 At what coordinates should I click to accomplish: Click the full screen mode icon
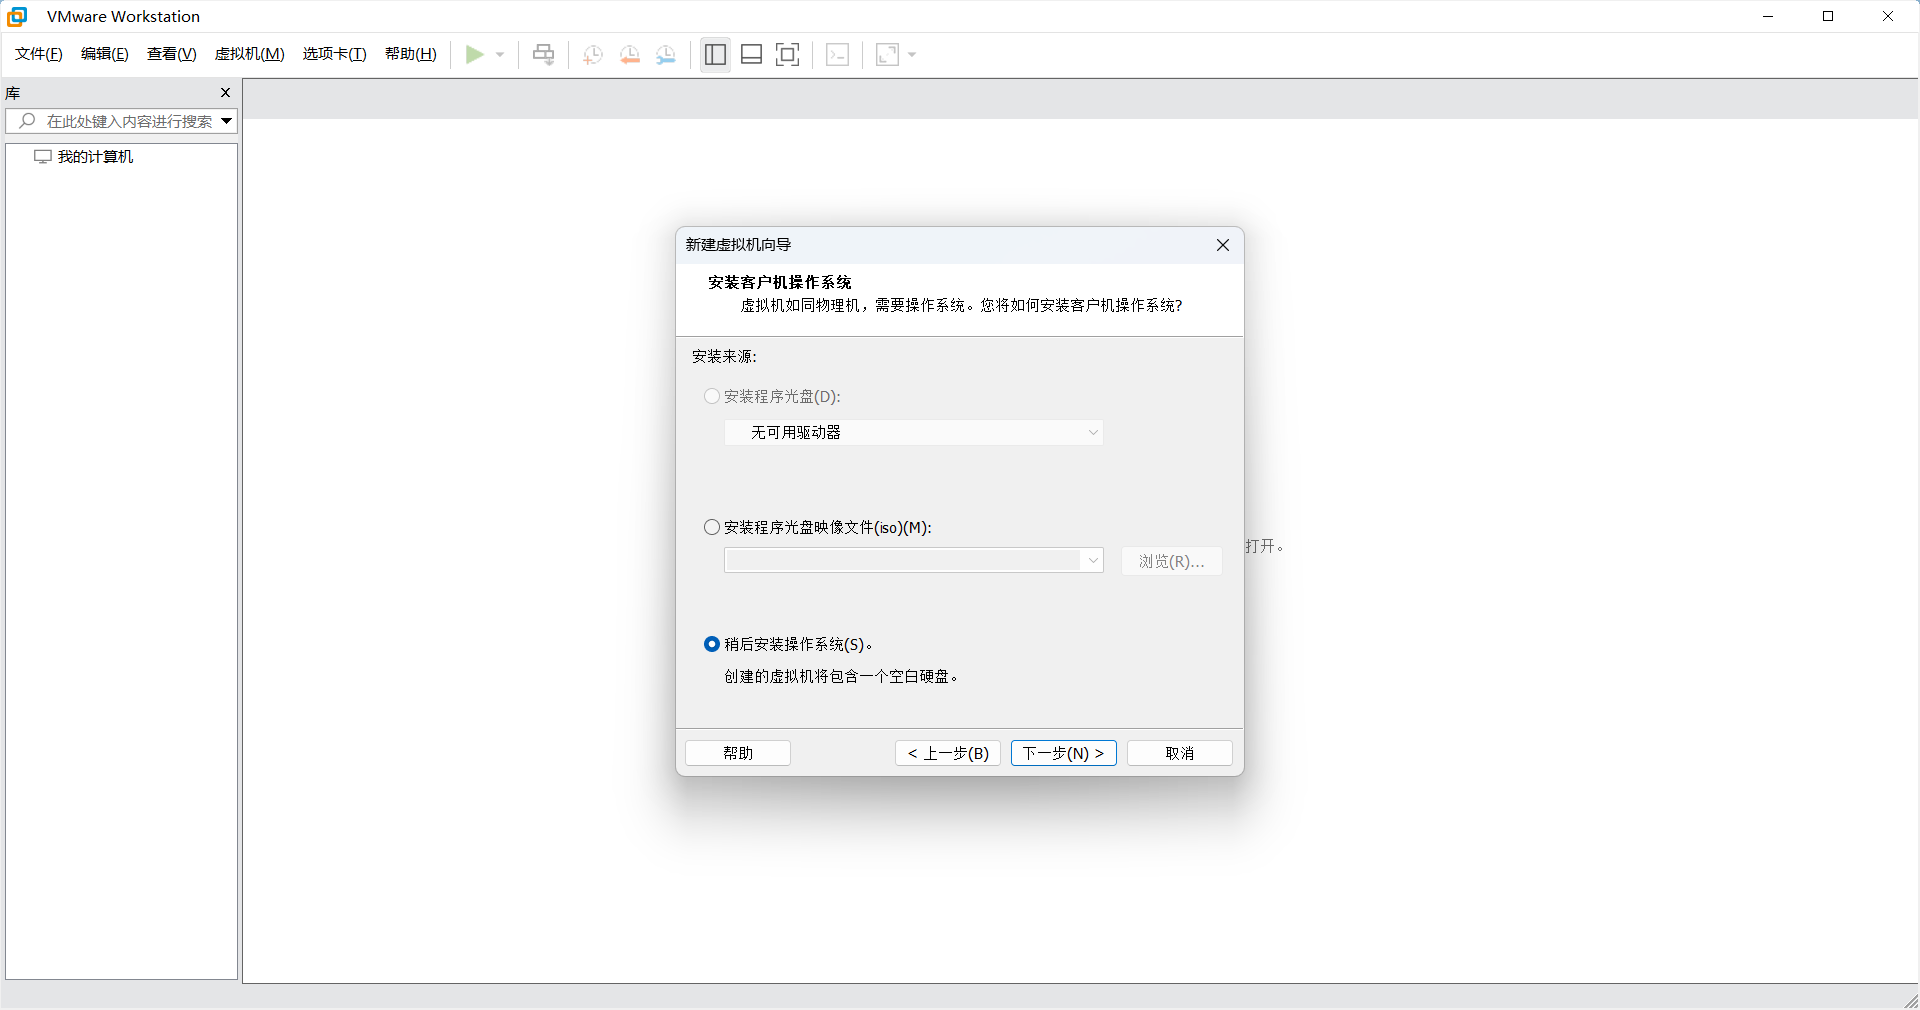788,54
